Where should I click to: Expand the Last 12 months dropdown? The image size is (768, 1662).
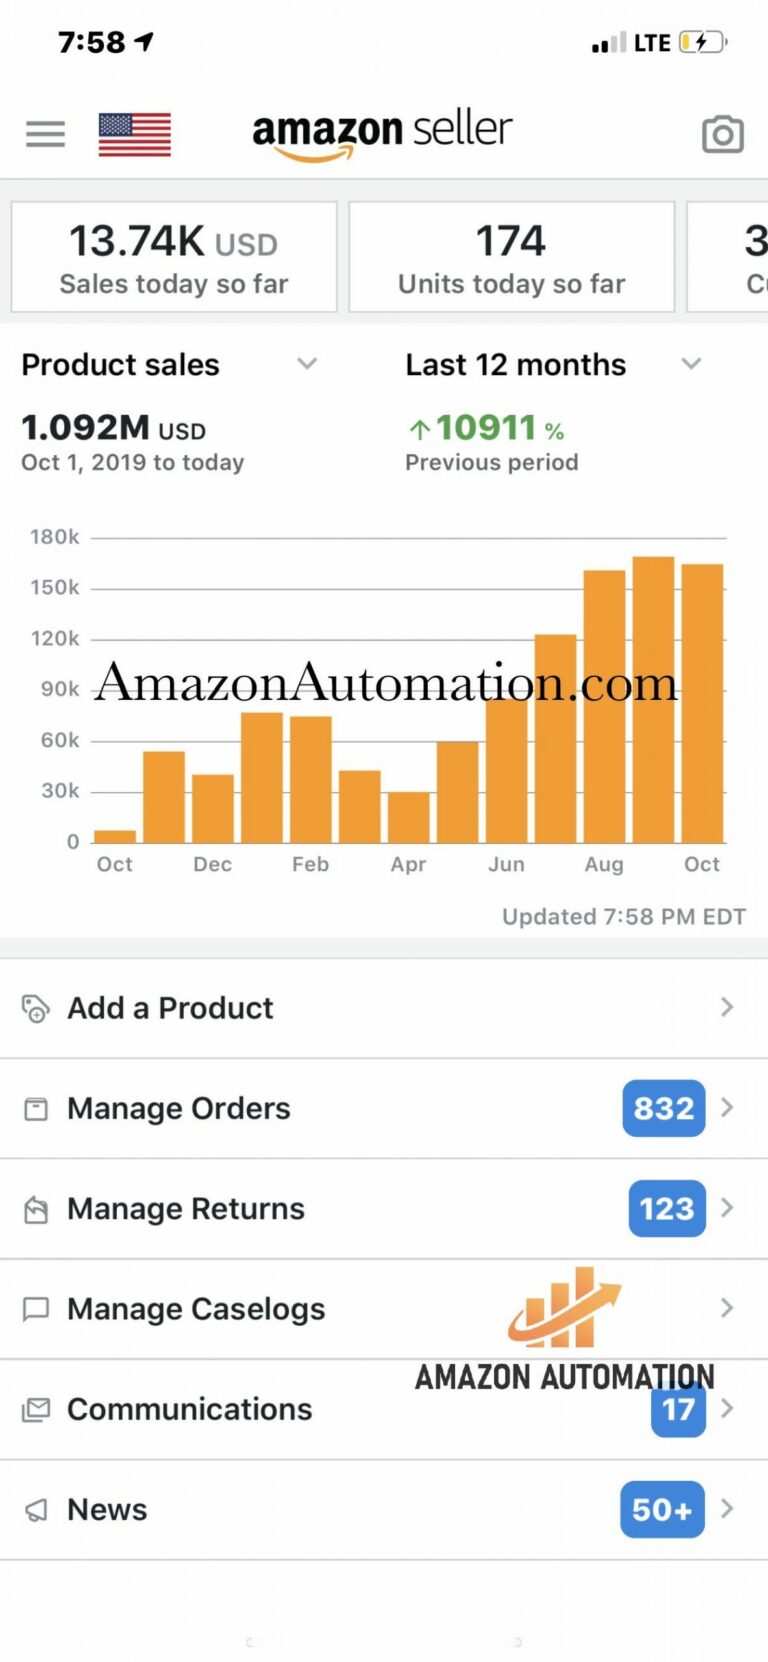coord(691,364)
